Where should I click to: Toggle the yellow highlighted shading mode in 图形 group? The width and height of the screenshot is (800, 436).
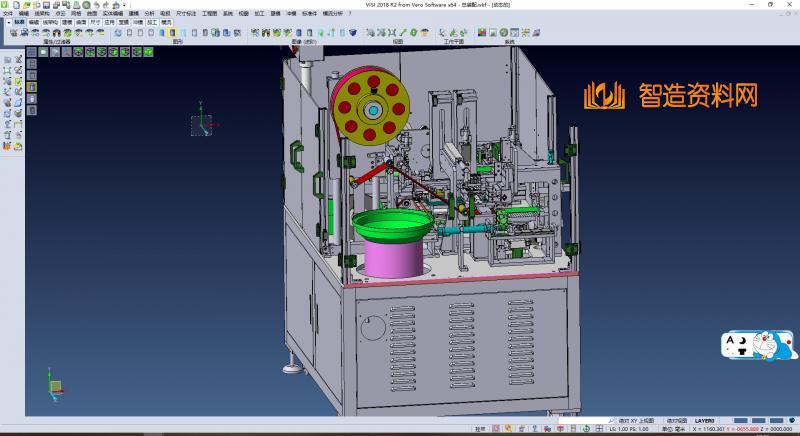(x=172, y=33)
